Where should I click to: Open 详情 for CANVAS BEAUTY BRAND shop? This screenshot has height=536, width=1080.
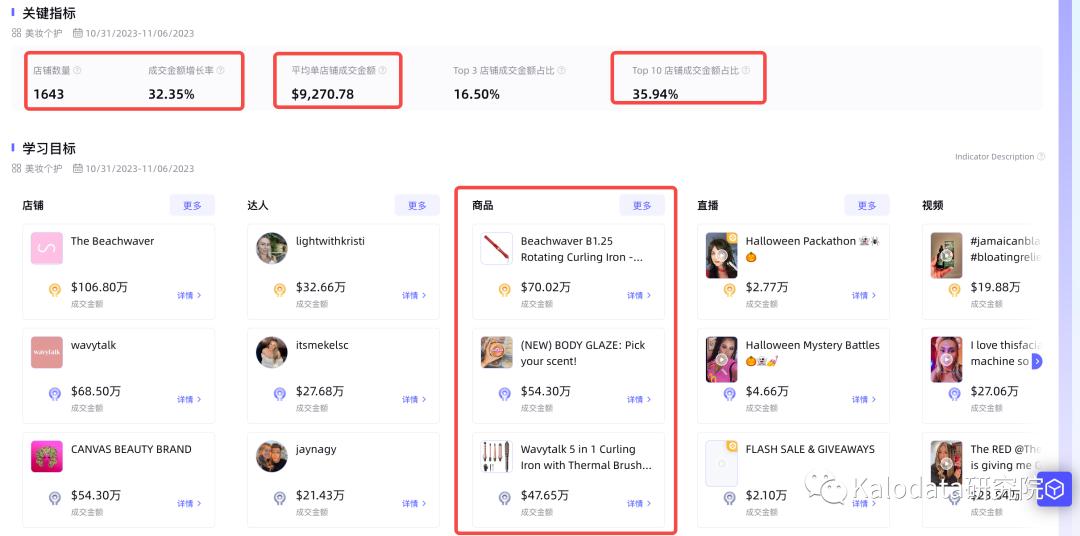pyautogui.click(x=189, y=504)
